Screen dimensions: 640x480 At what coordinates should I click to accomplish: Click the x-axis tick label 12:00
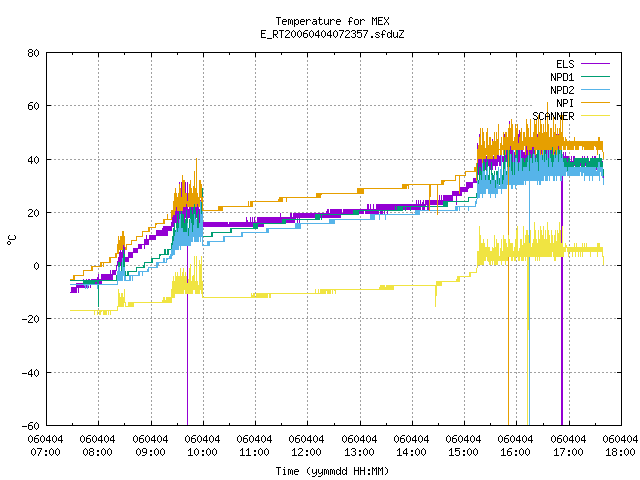(x=307, y=452)
